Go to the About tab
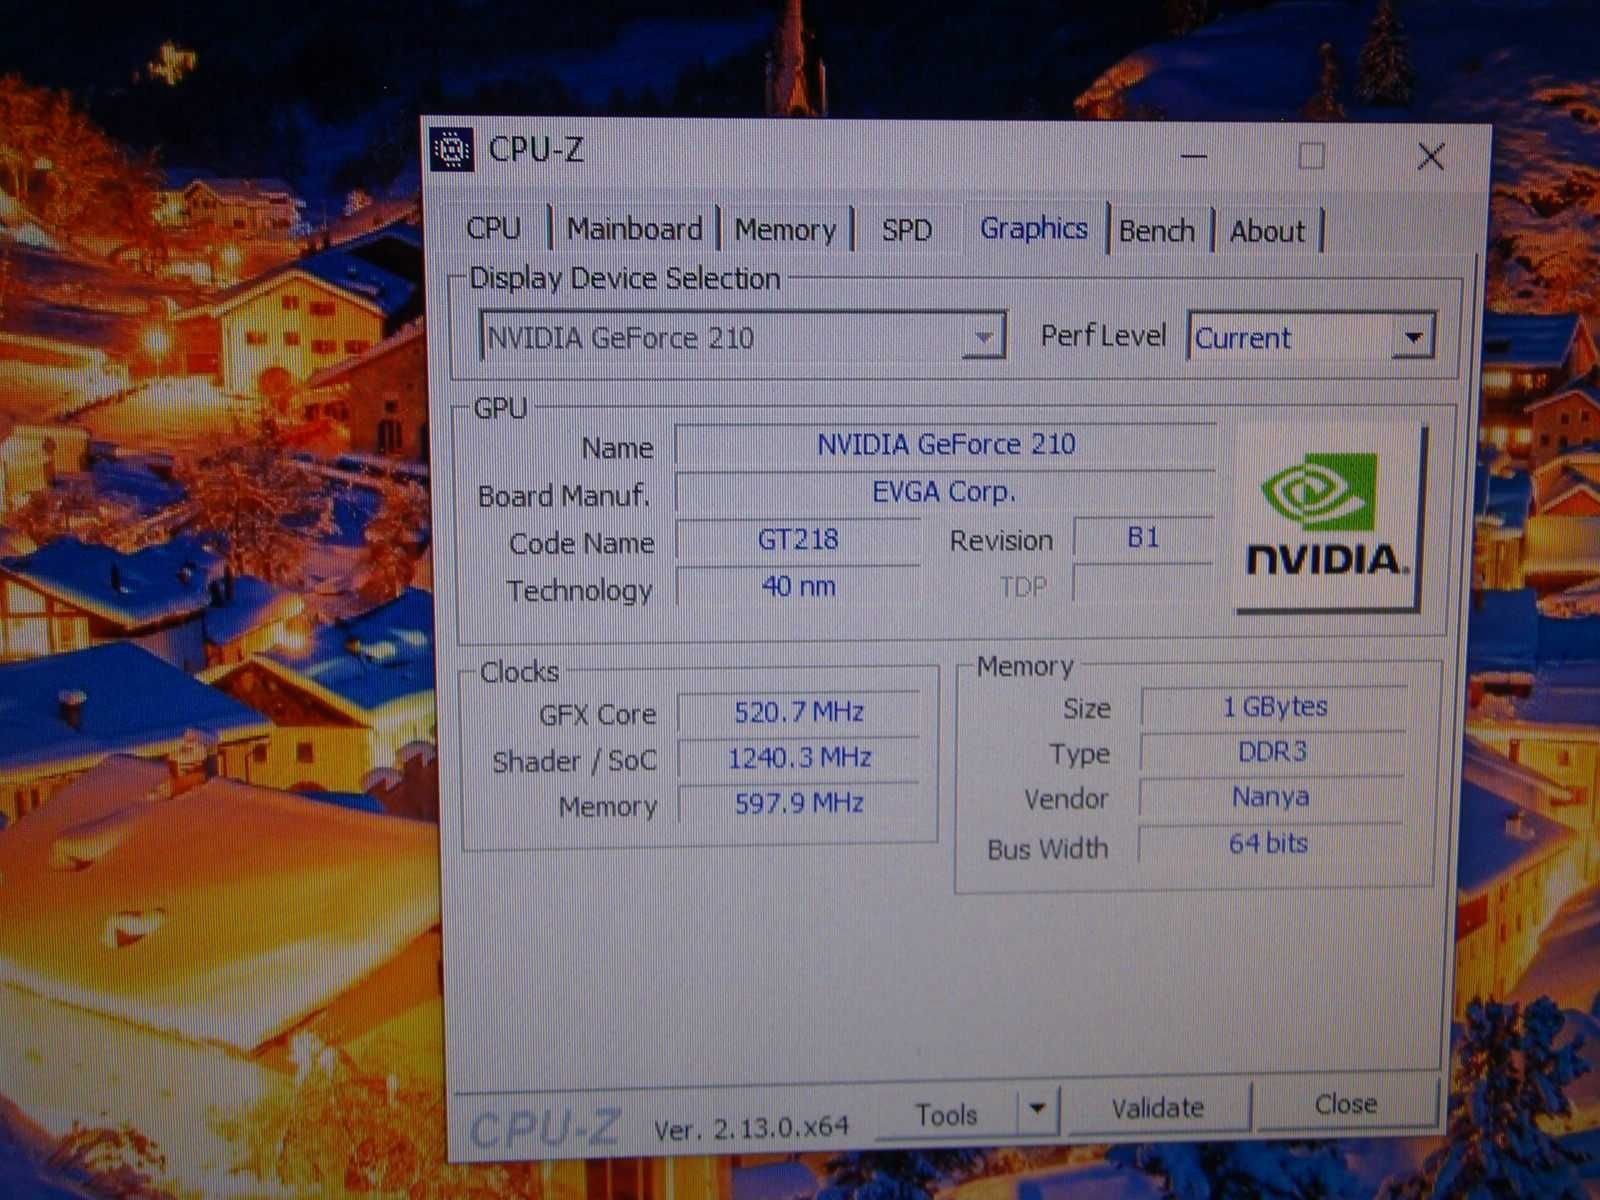1600x1200 pixels. pyautogui.click(x=1268, y=231)
